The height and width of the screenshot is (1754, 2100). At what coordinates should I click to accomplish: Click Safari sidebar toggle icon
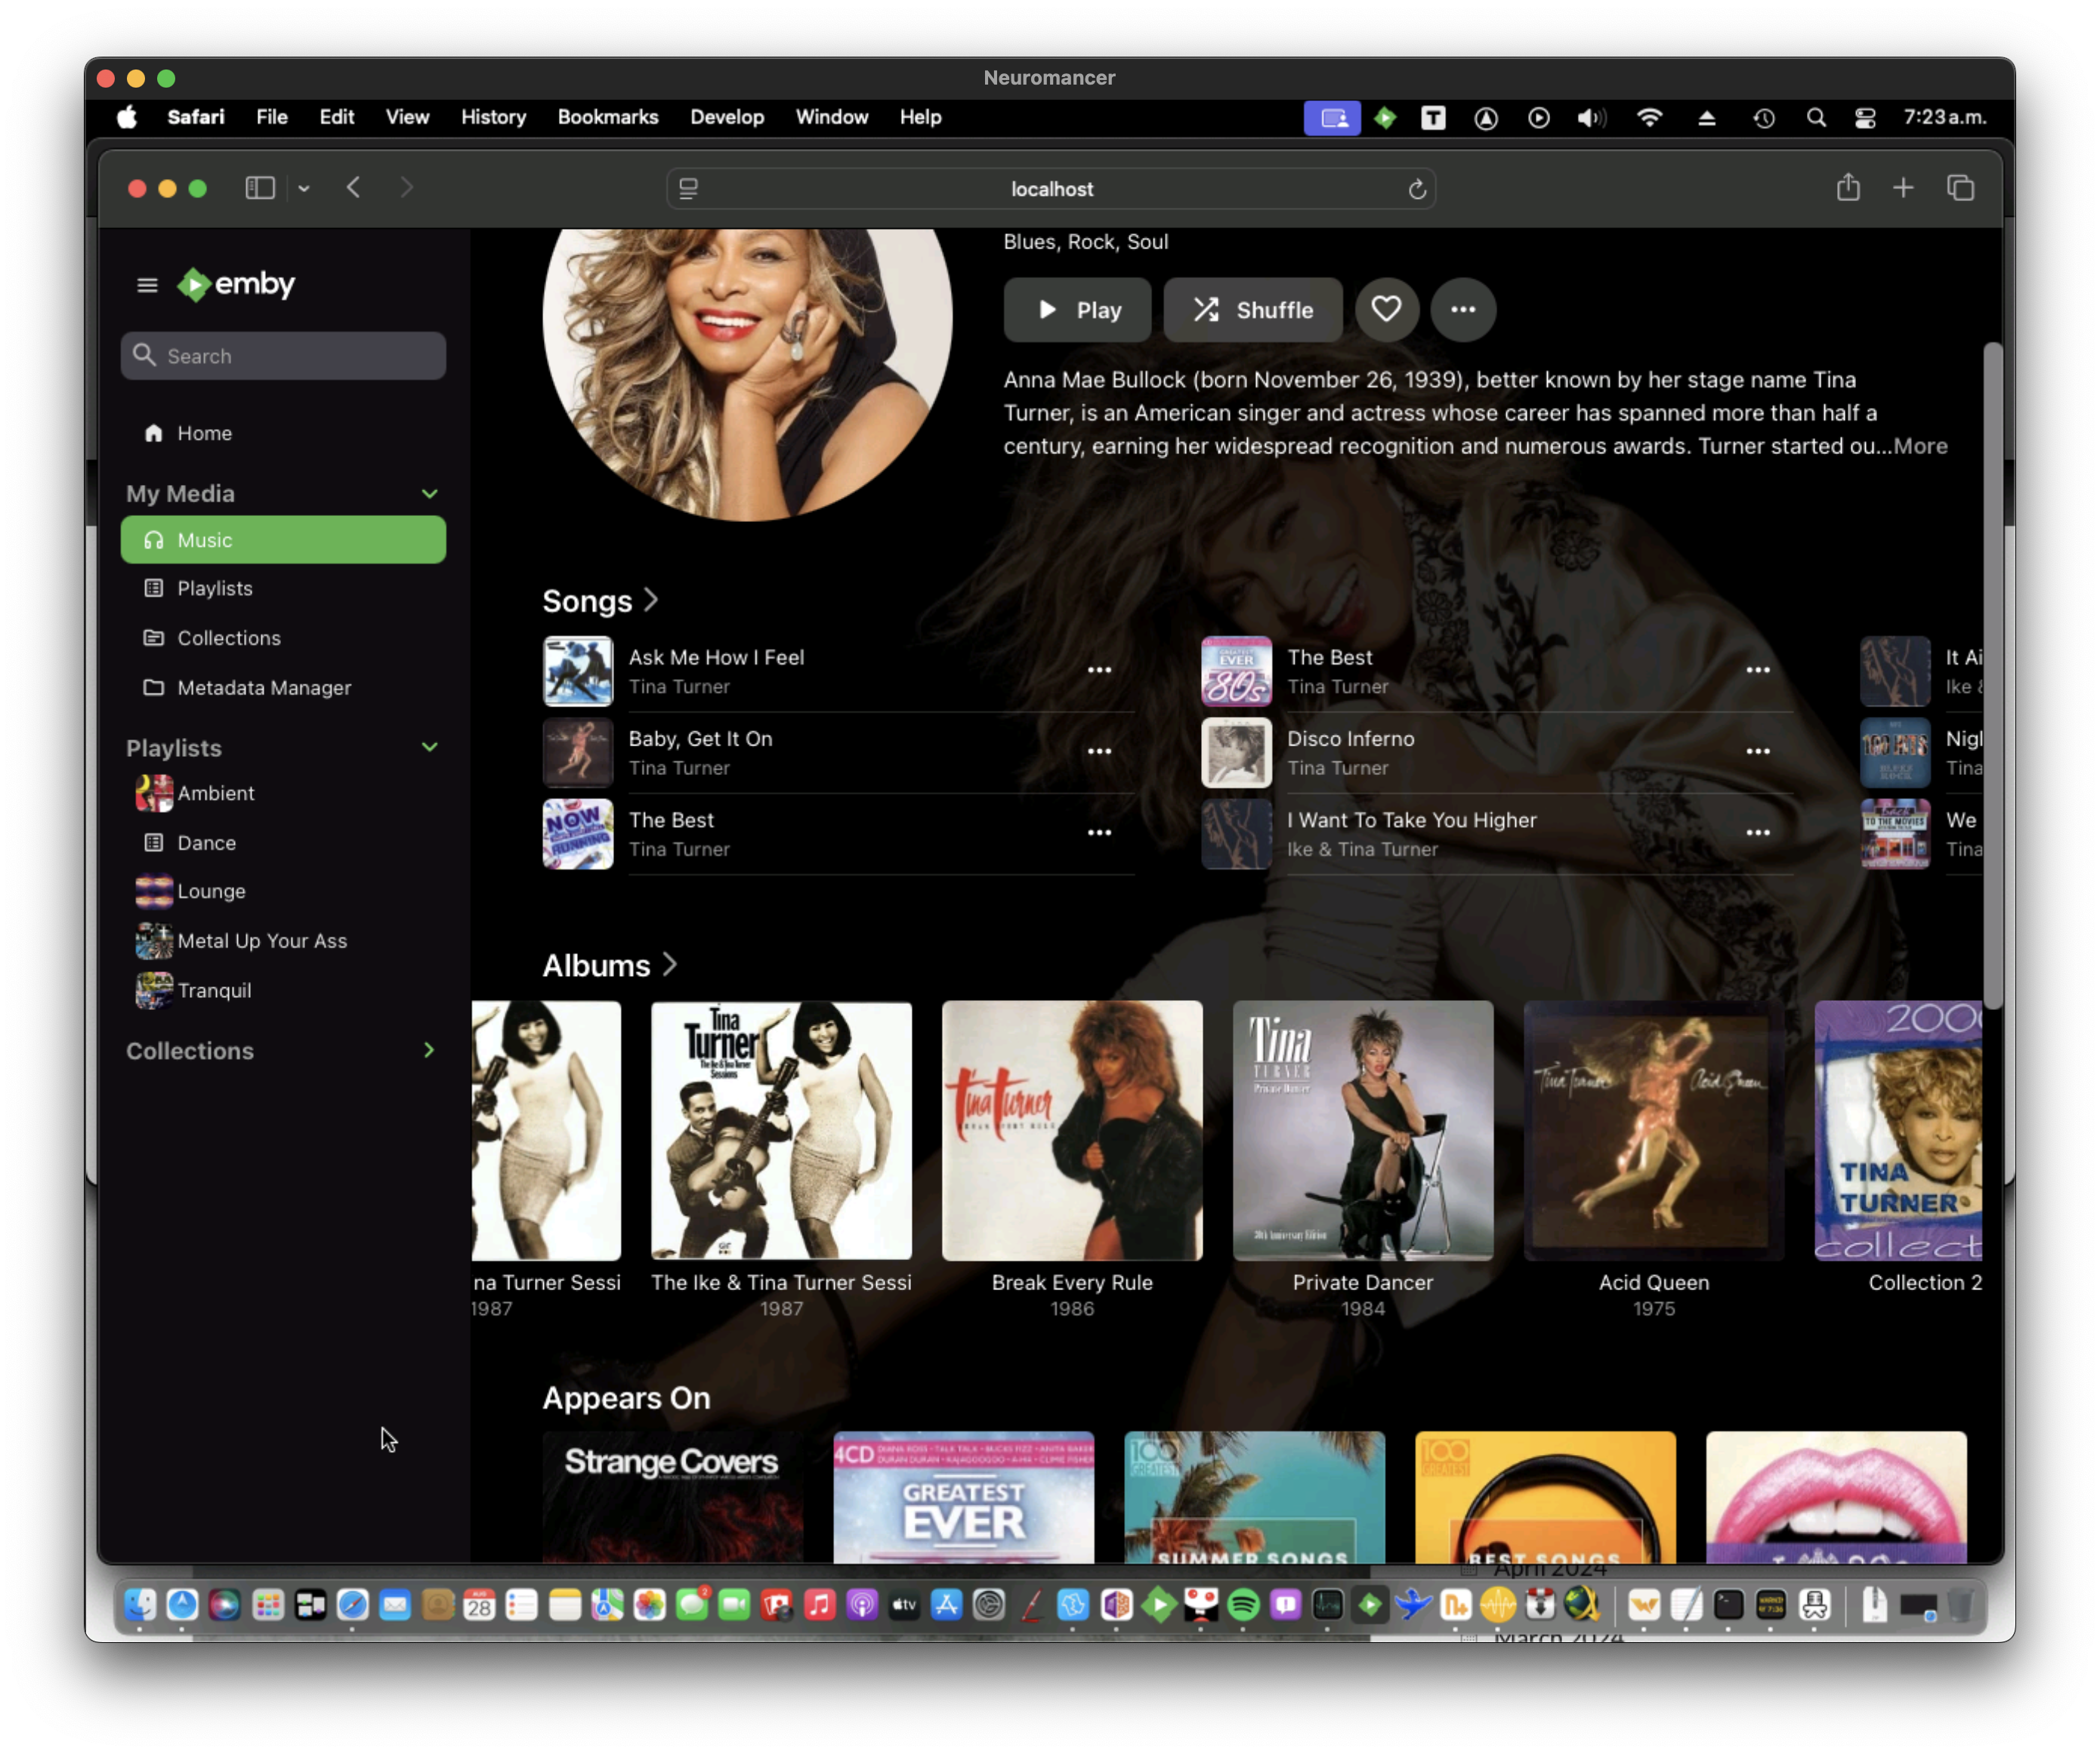(260, 188)
